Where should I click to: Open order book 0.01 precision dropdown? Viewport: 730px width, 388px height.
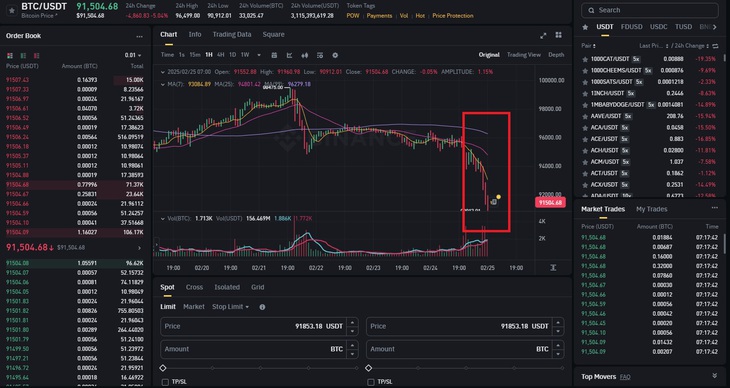click(x=133, y=55)
